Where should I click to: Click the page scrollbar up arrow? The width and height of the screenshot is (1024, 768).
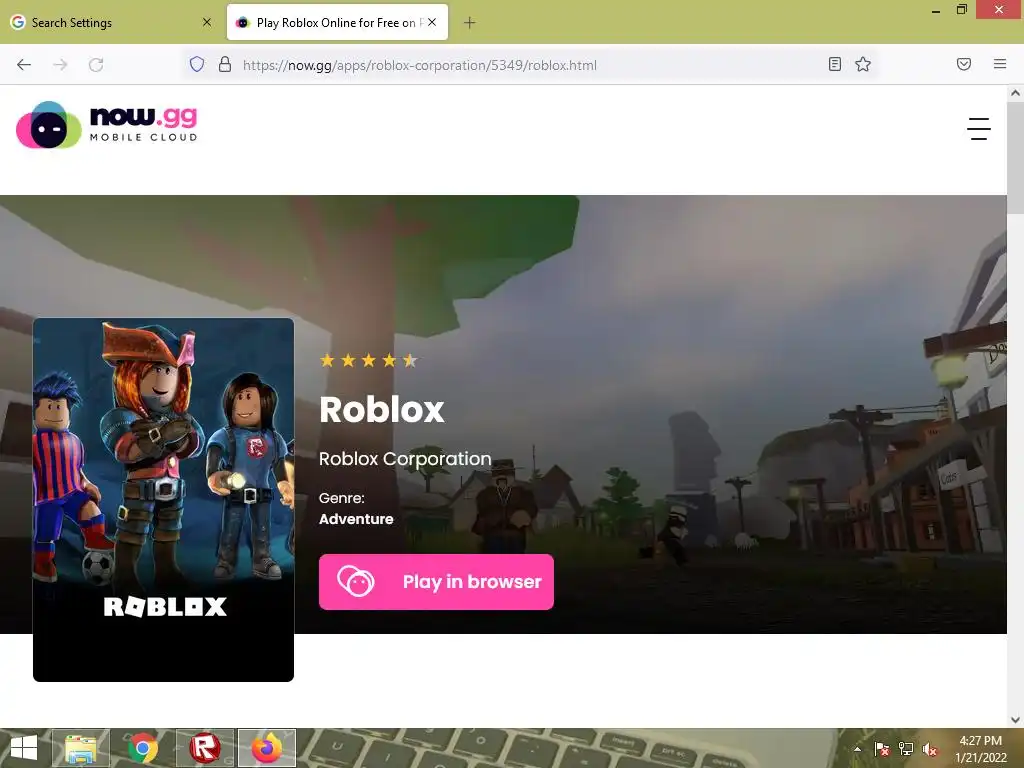[x=1016, y=93]
